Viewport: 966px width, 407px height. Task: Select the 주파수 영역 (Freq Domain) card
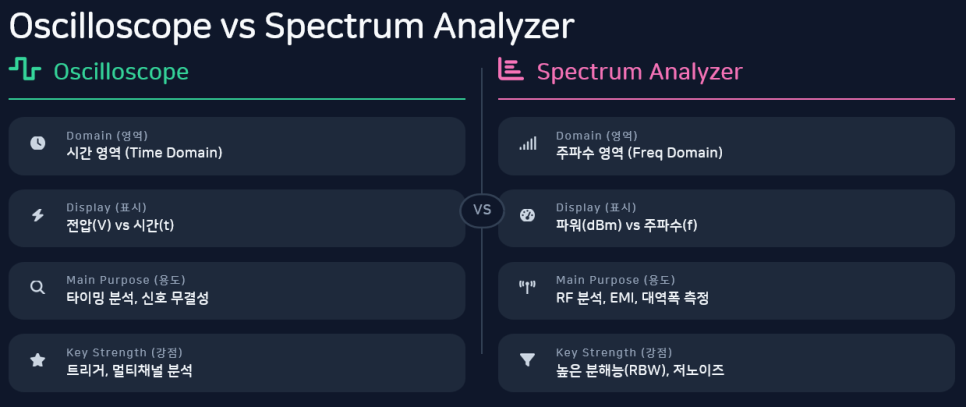point(726,146)
